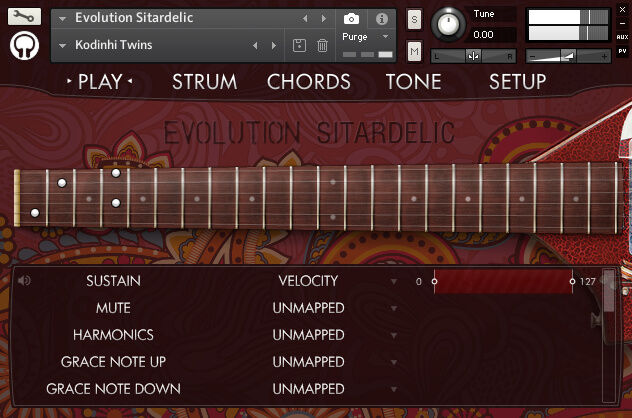Open the Mute mapping dropdown arrow

click(393, 308)
